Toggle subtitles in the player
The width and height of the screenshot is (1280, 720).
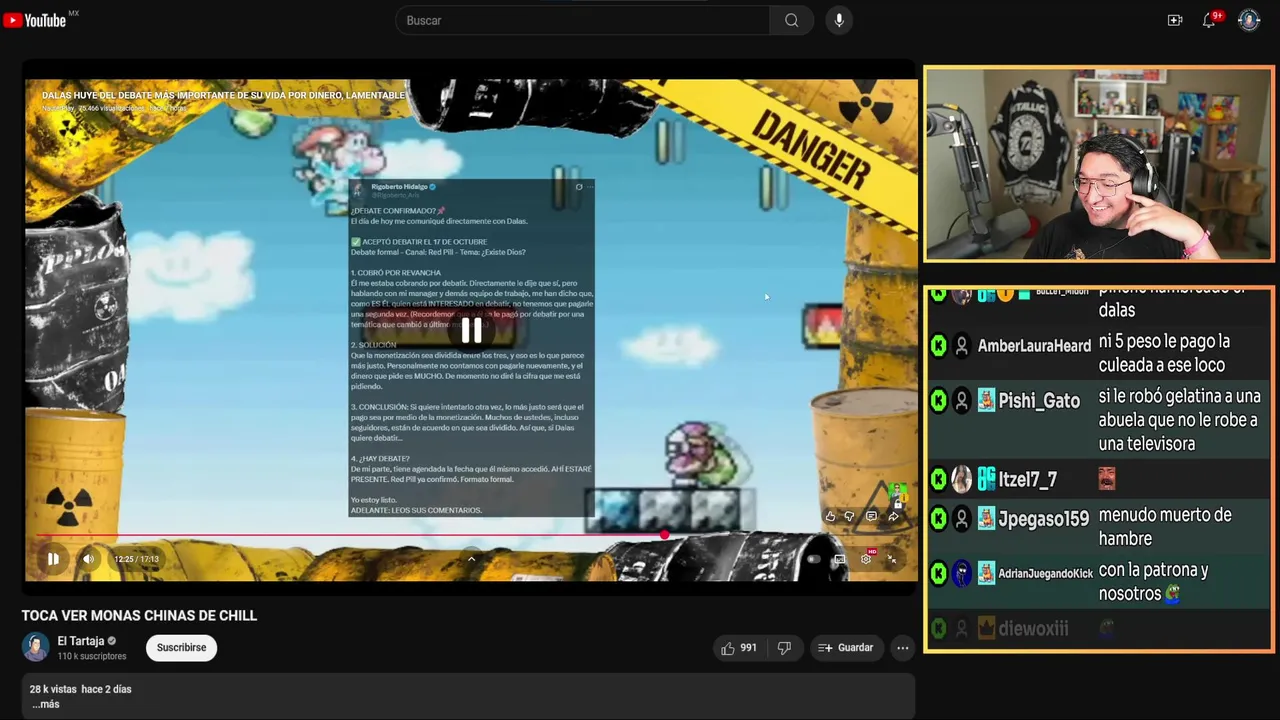coord(839,559)
